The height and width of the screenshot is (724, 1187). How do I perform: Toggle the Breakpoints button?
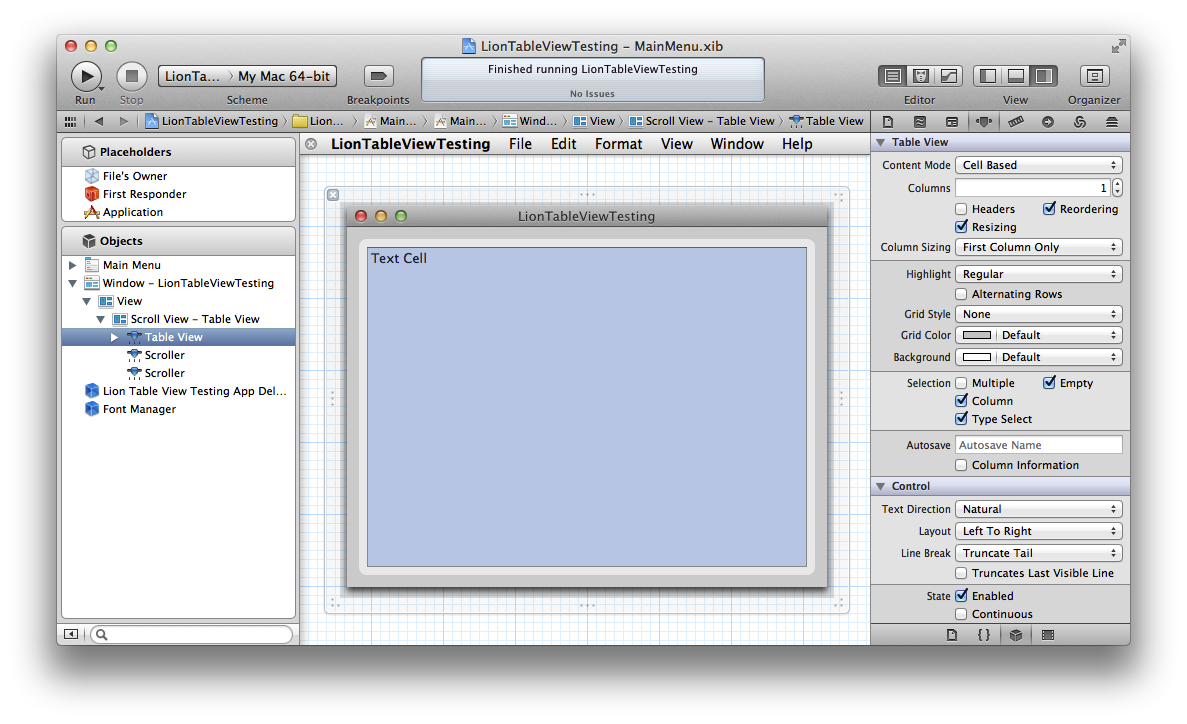[x=379, y=76]
